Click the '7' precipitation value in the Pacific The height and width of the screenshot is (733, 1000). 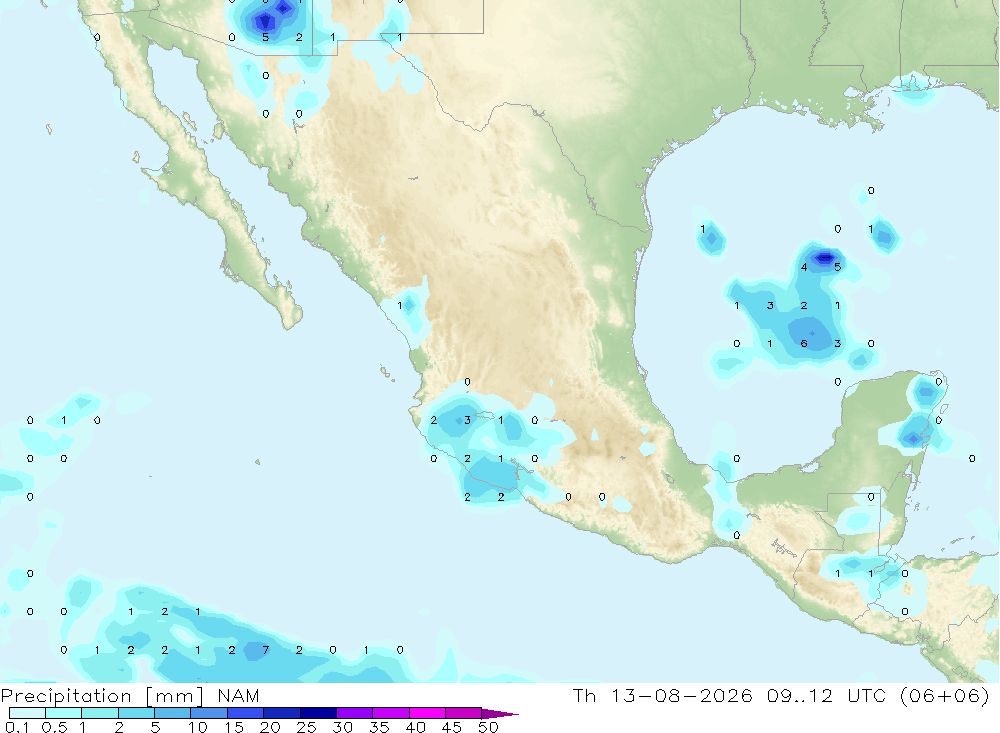pyautogui.click(x=265, y=650)
